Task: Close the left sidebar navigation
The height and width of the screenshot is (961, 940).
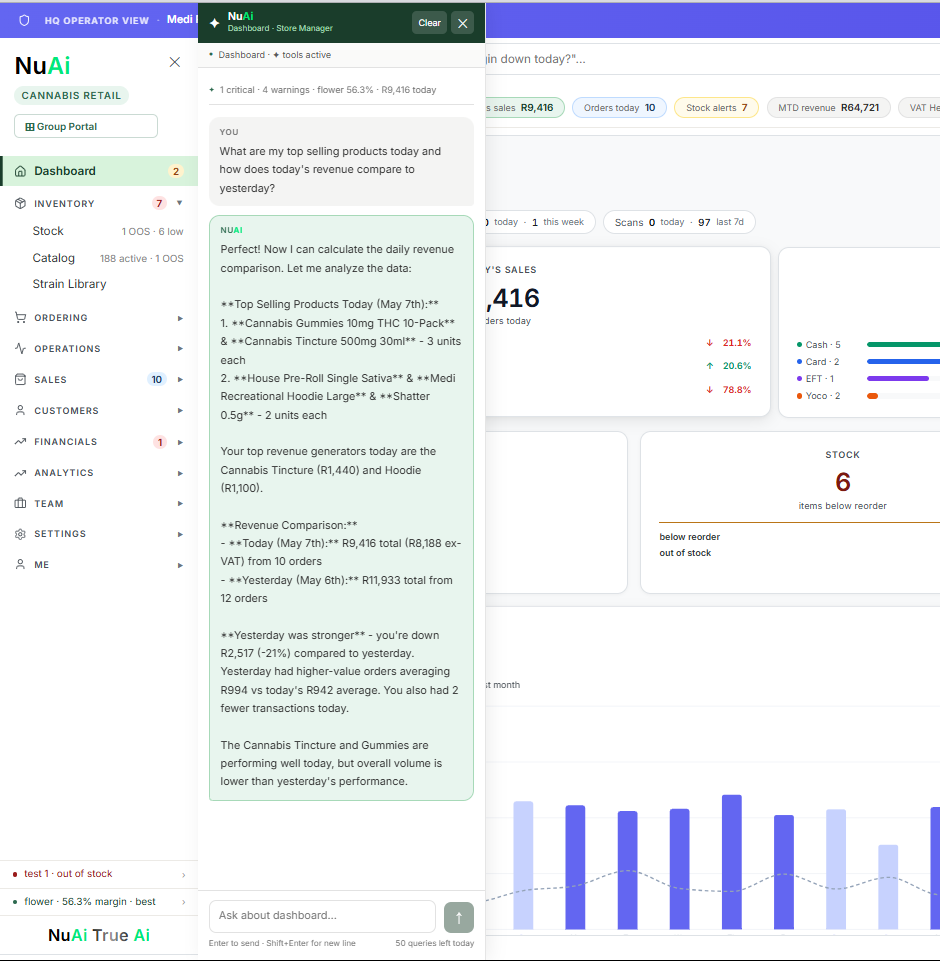Action: tap(175, 63)
